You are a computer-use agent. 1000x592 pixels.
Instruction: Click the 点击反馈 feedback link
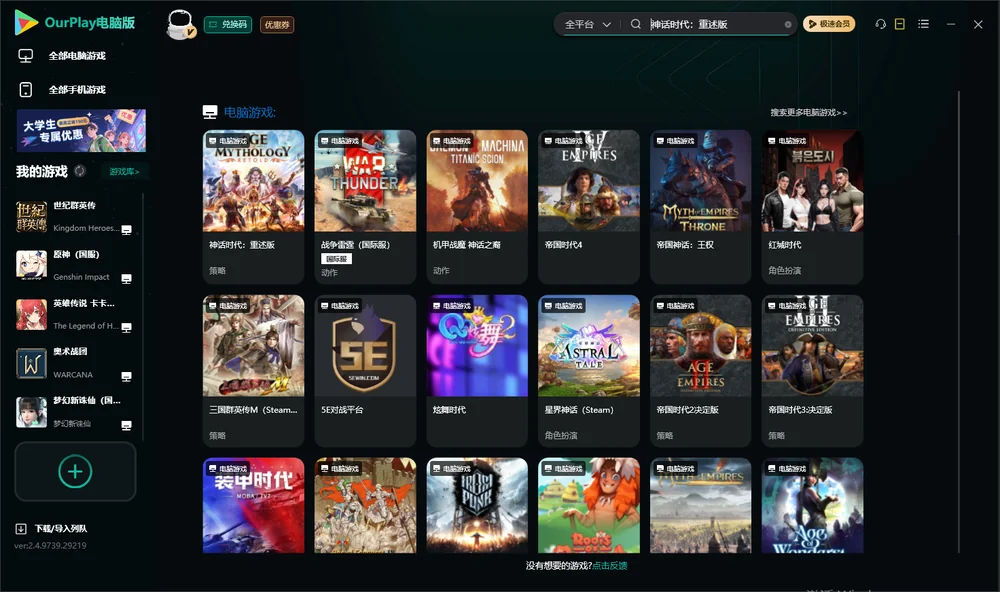point(610,566)
